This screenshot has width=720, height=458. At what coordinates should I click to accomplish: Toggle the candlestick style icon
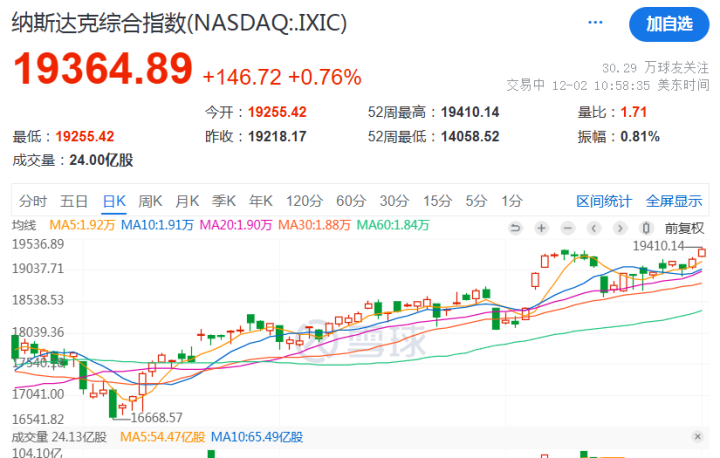coord(646,228)
